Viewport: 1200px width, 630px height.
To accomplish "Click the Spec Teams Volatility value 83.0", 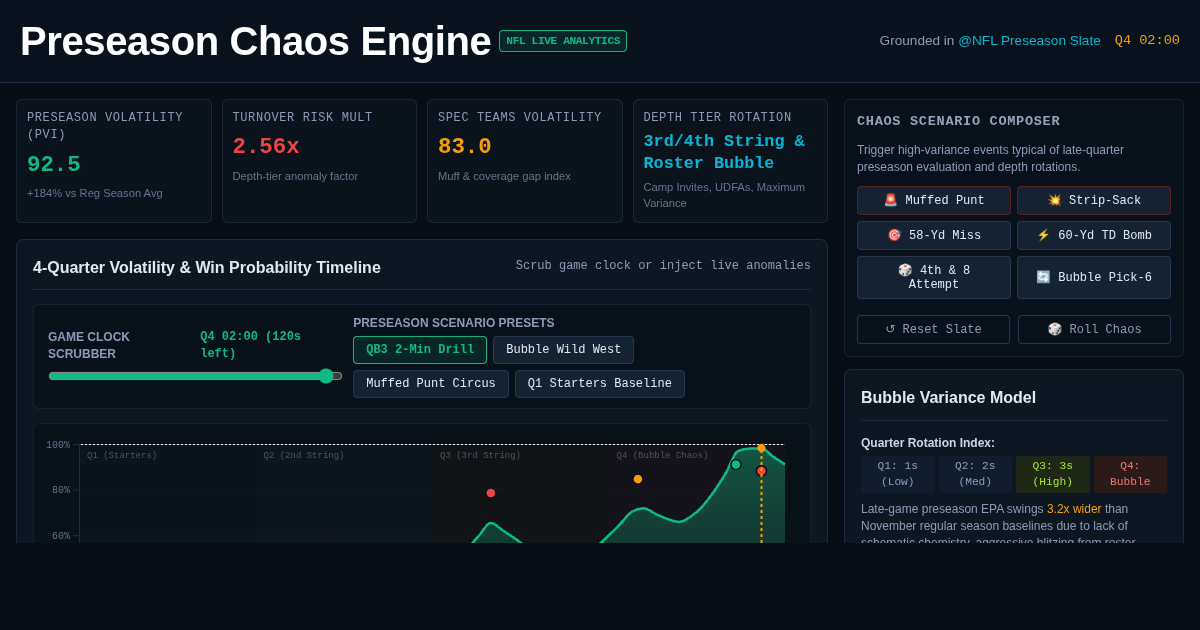I will tap(465, 147).
